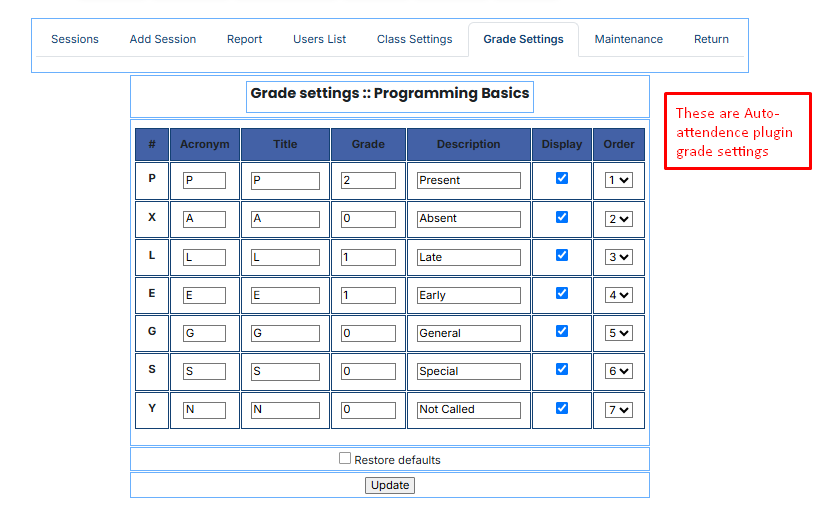Go to Users List tab
Image resolution: width=819 pixels, height=520 pixels.
coord(319,39)
